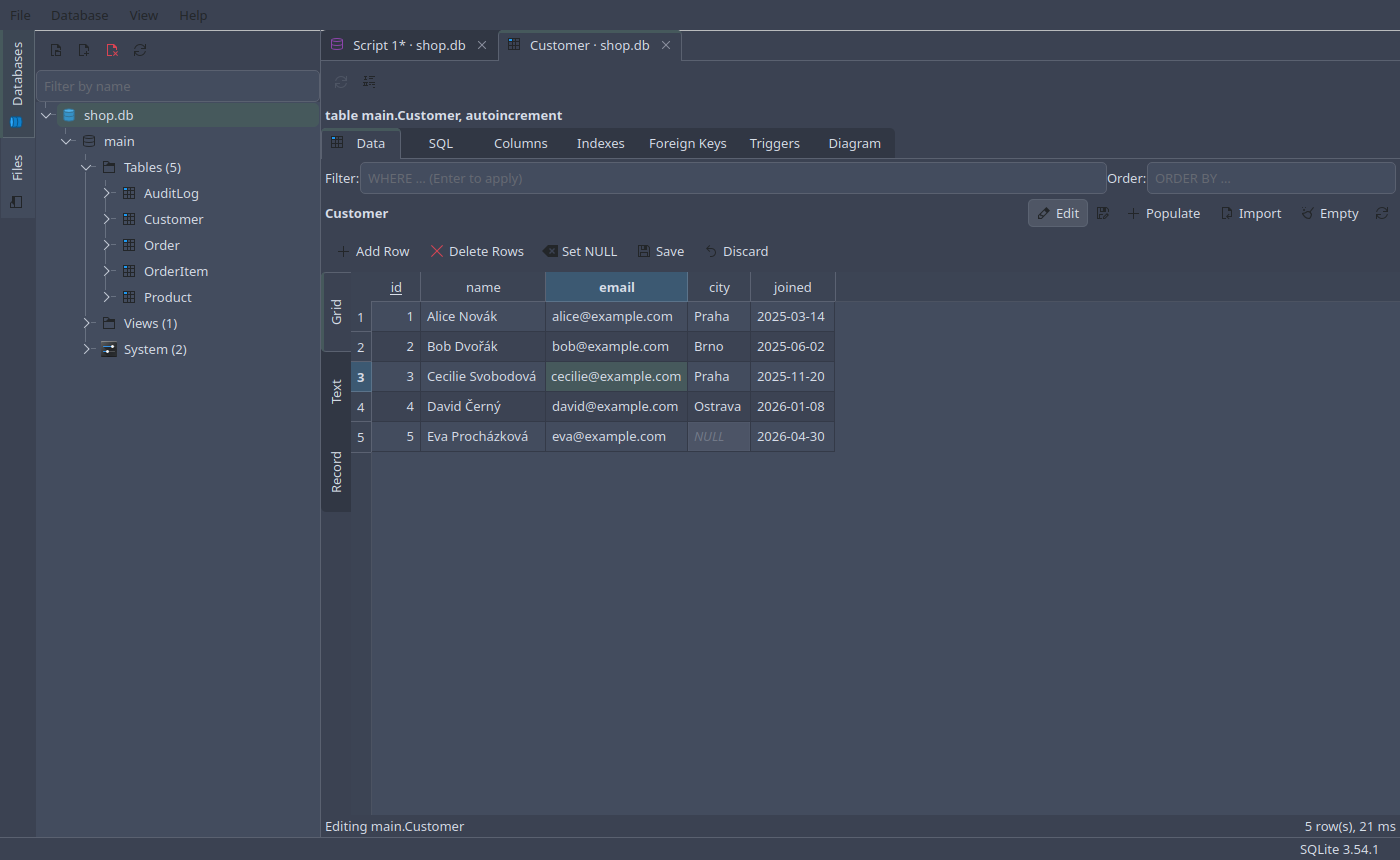The height and width of the screenshot is (860, 1400).
Task: Open the Files side panel
Action: click(17, 180)
